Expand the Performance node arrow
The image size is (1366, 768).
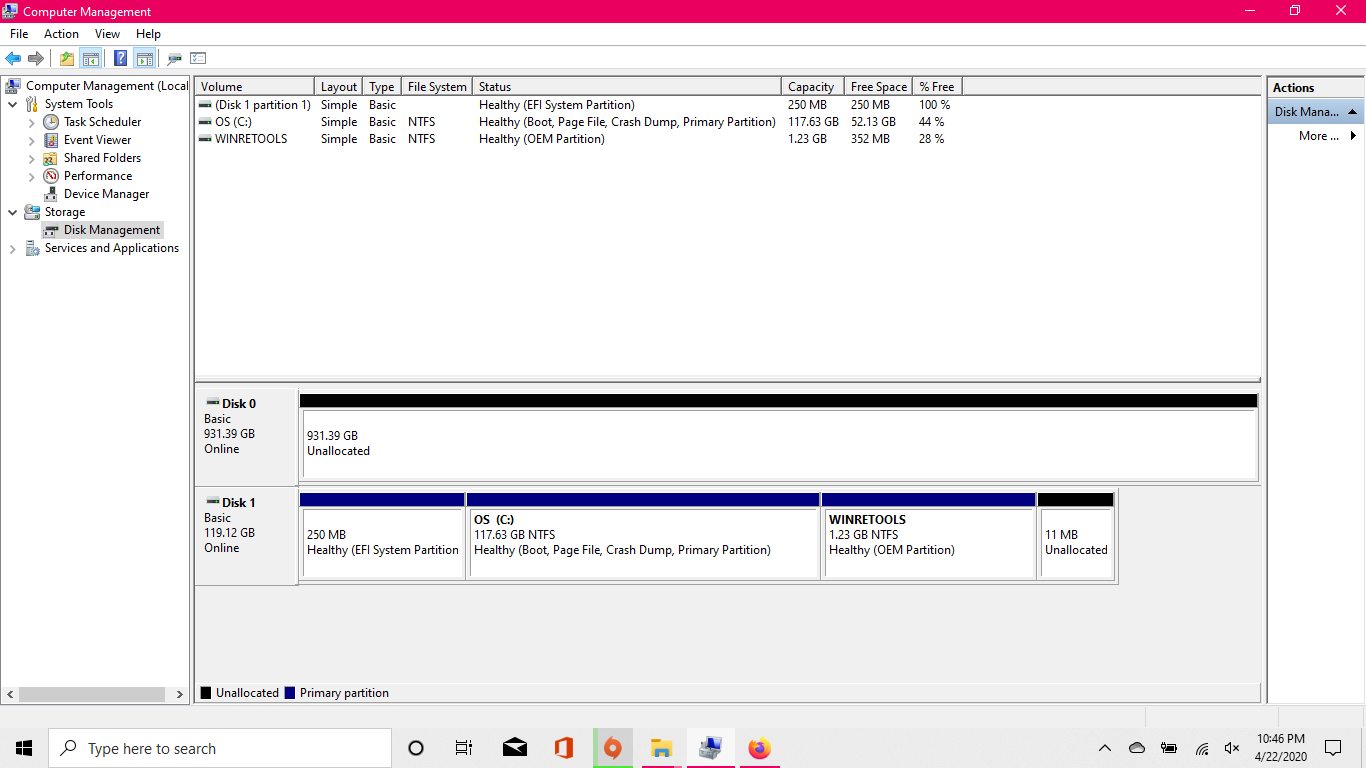pyautogui.click(x=31, y=177)
